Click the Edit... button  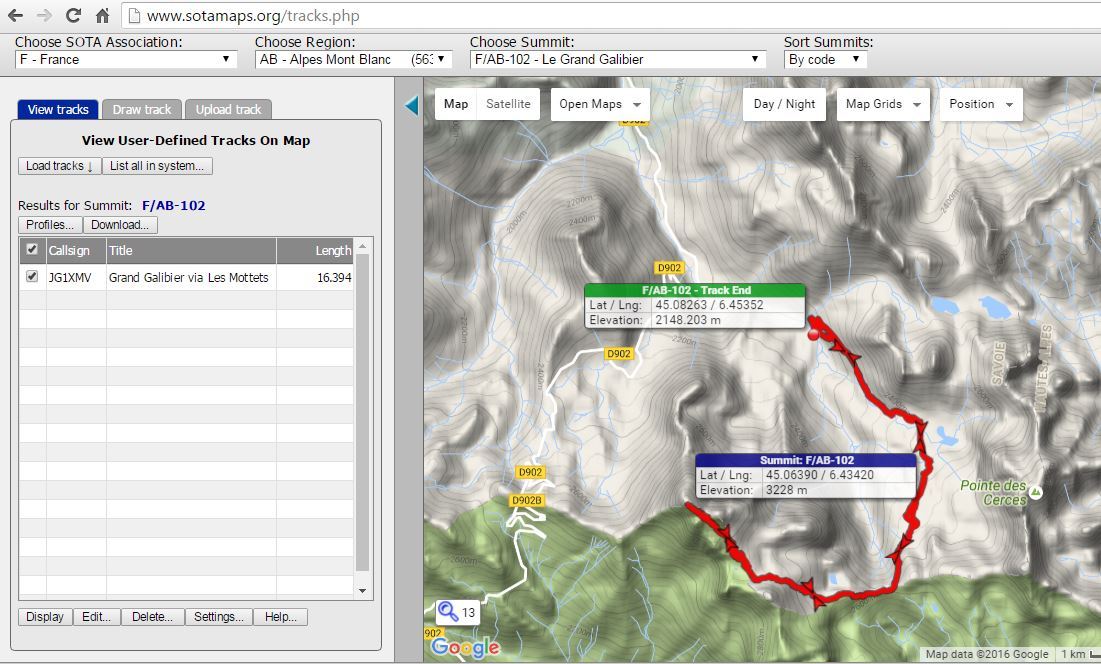pyautogui.click(x=97, y=617)
